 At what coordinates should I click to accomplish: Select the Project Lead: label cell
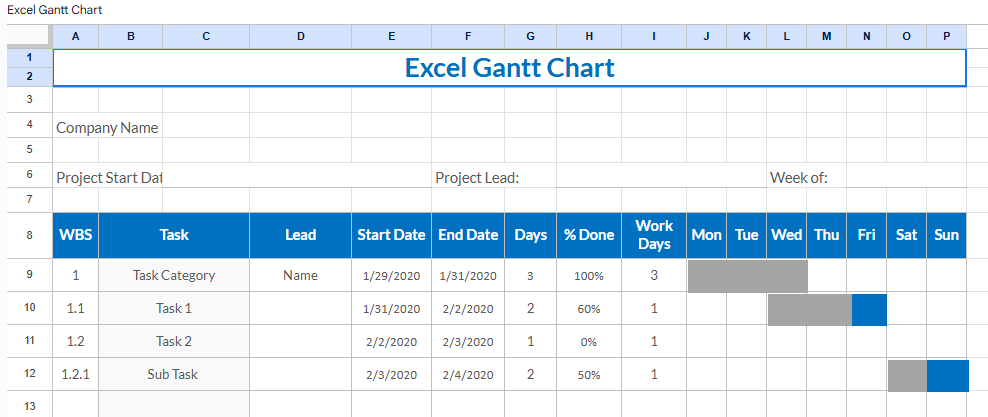(477, 177)
